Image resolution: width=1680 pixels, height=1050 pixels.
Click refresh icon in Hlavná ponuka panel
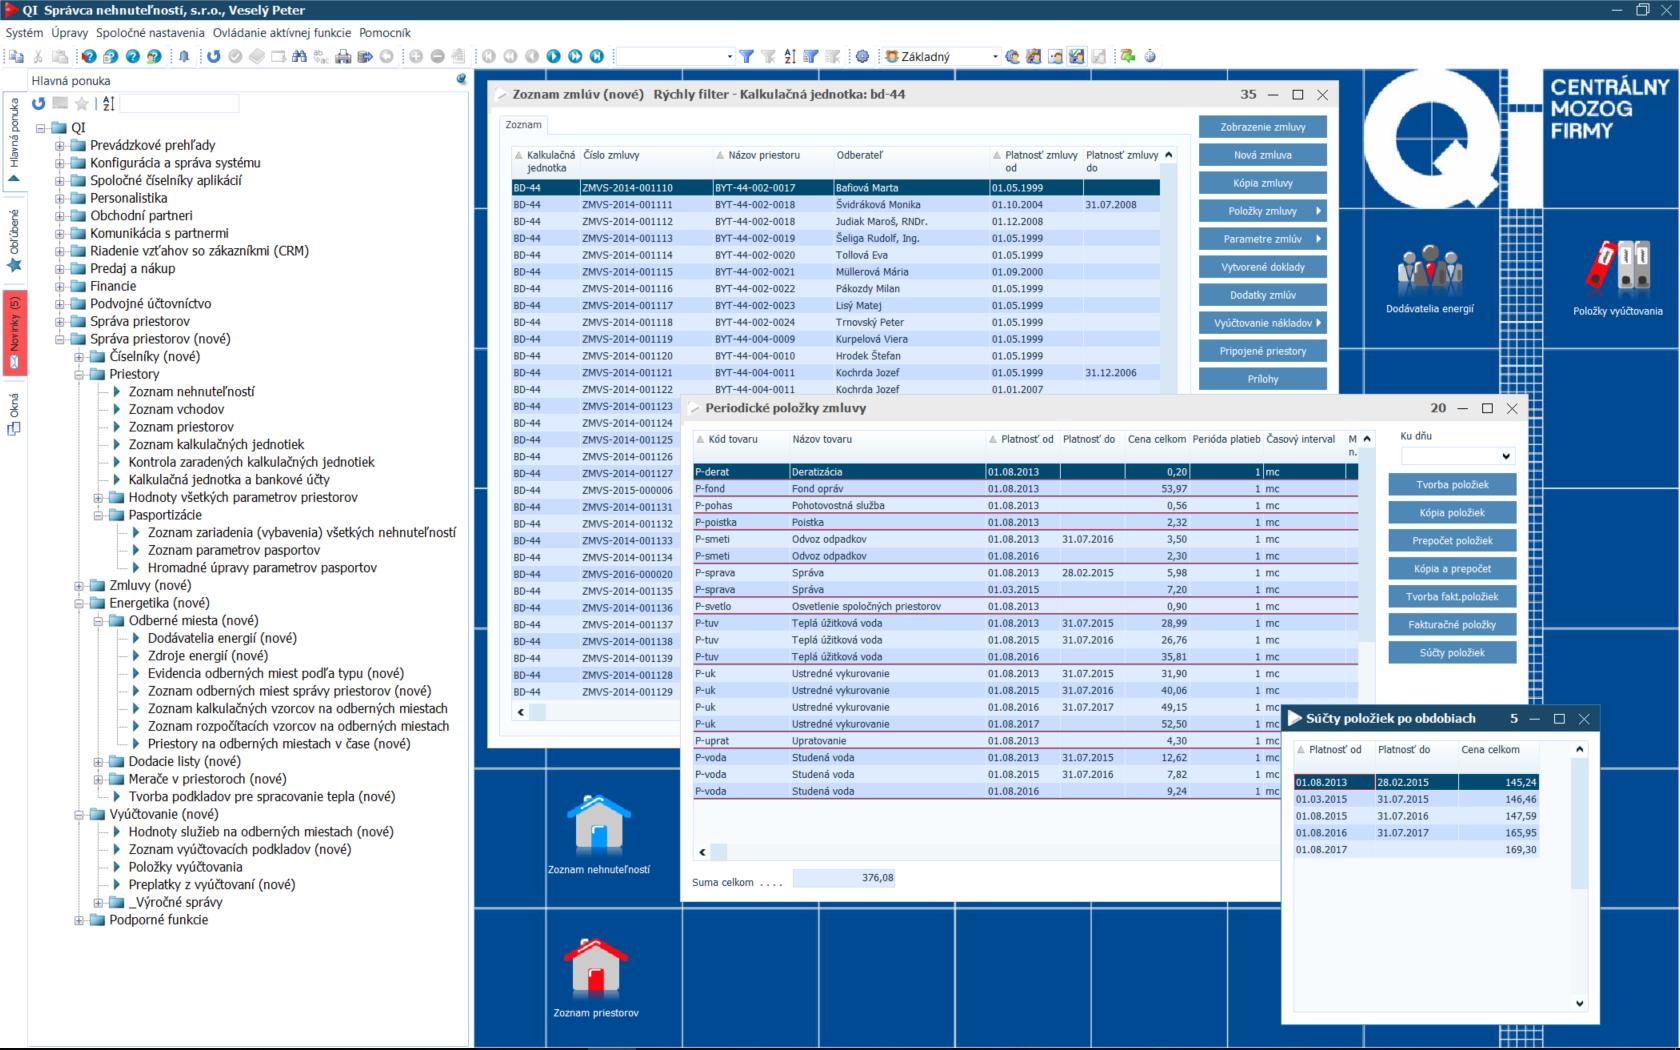pyautogui.click(x=38, y=103)
